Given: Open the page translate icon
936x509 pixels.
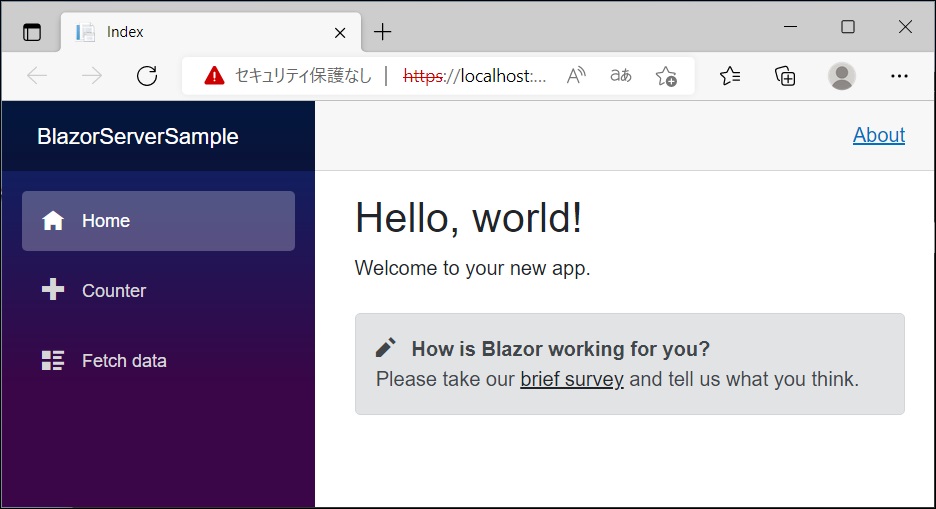Looking at the screenshot, I should tap(620, 75).
